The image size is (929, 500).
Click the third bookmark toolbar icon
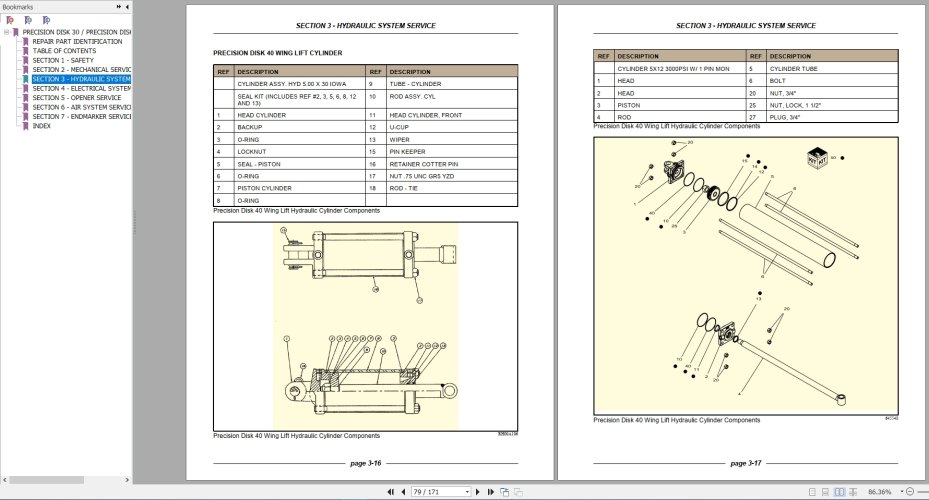point(46,20)
